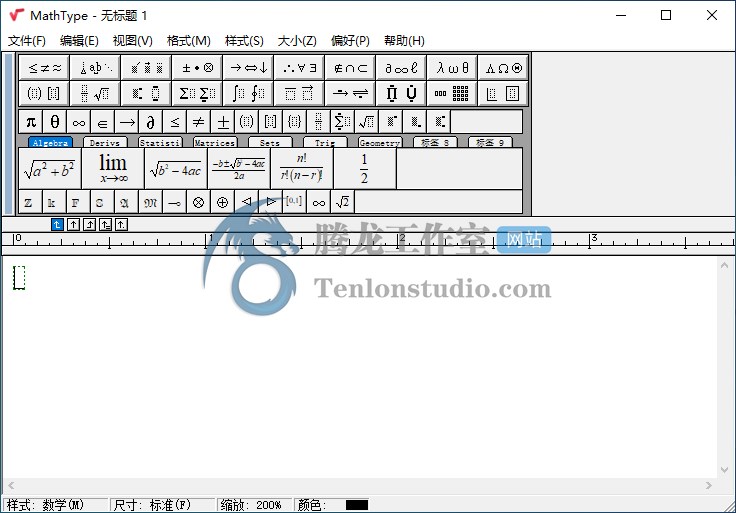Switch to the Statistics tab
The image size is (736, 513).
pyautogui.click(x=160, y=142)
